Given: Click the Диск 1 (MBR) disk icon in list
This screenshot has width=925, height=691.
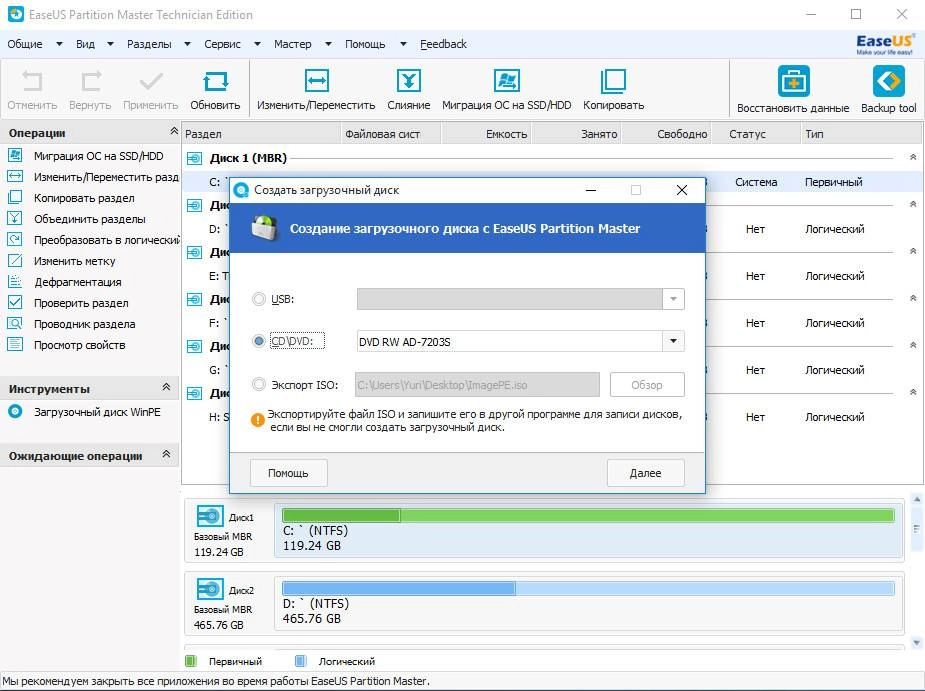Looking at the screenshot, I should coord(194,158).
